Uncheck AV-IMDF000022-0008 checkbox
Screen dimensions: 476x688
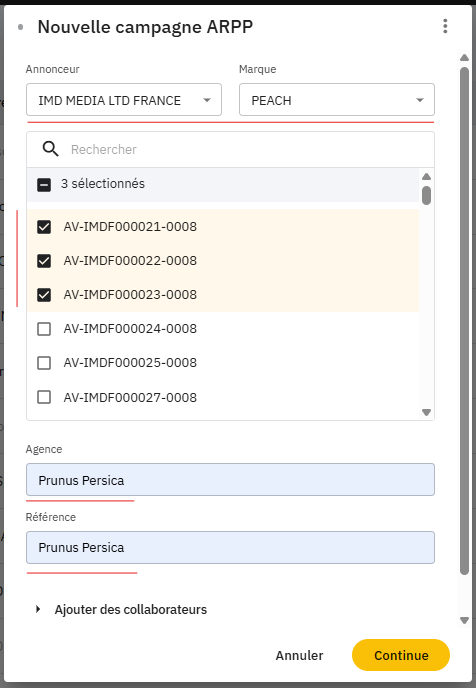pyautogui.click(x=44, y=261)
